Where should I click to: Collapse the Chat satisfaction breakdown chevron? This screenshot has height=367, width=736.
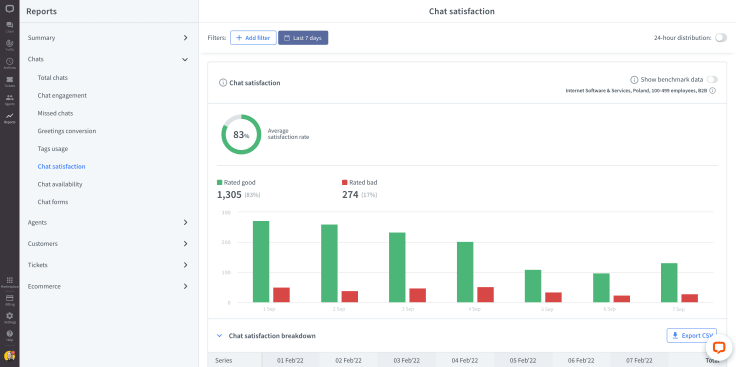pyautogui.click(x=219, y=336)
